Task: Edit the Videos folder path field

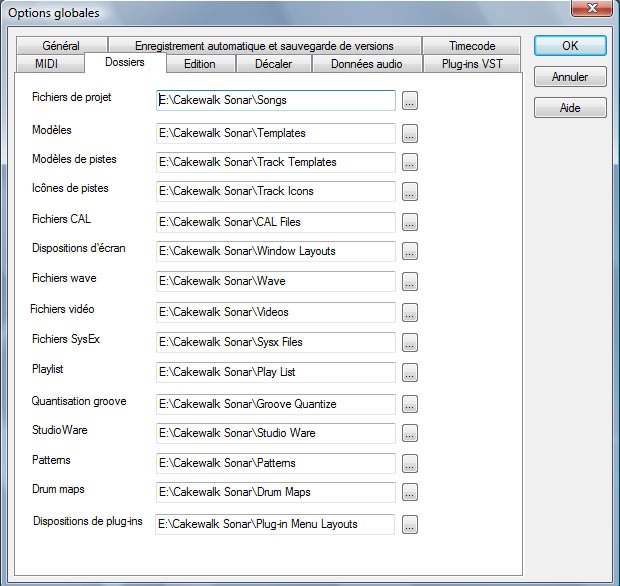Action: [276, 312]
